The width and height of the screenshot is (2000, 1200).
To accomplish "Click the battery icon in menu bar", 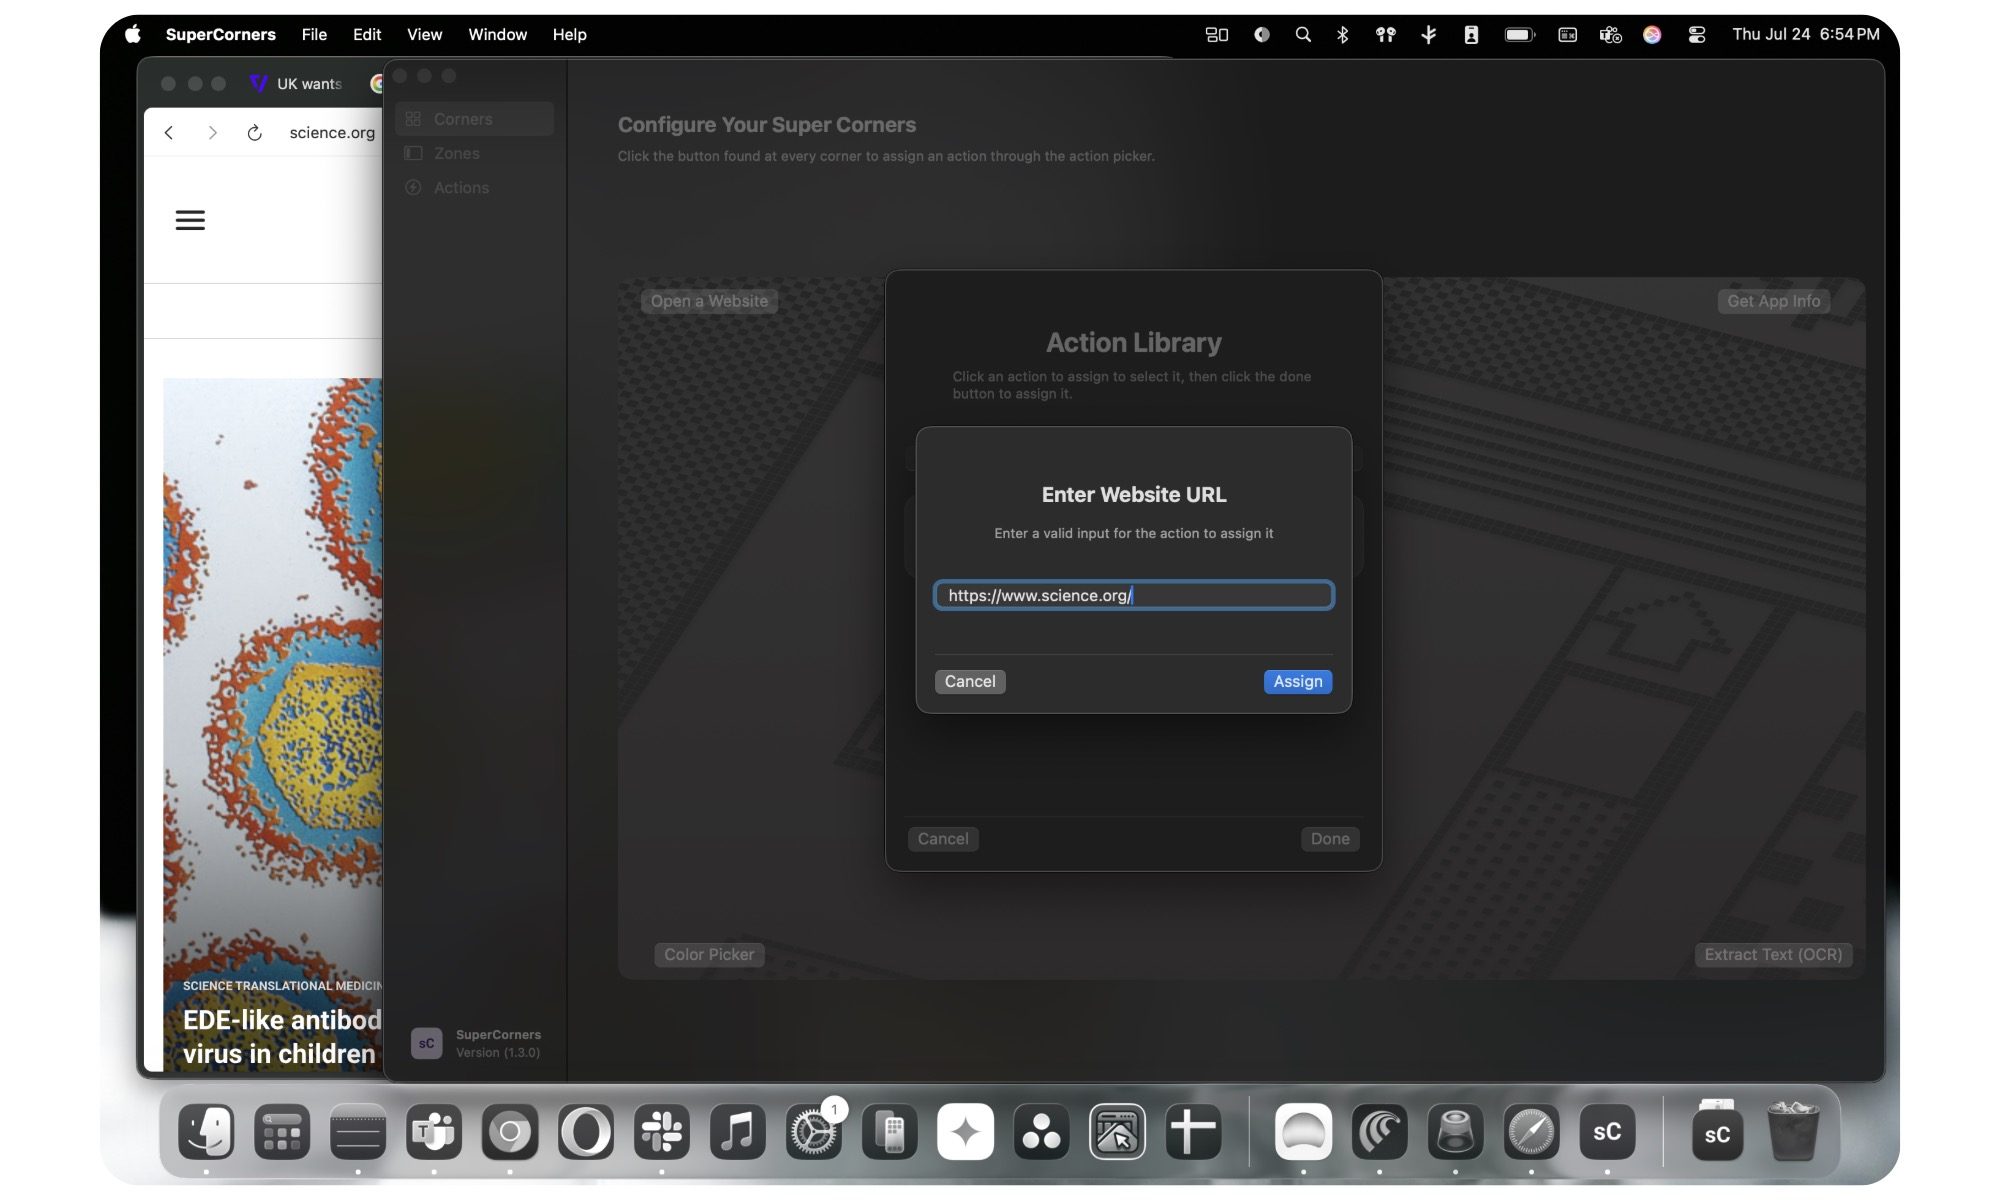I will [1519, 34].
